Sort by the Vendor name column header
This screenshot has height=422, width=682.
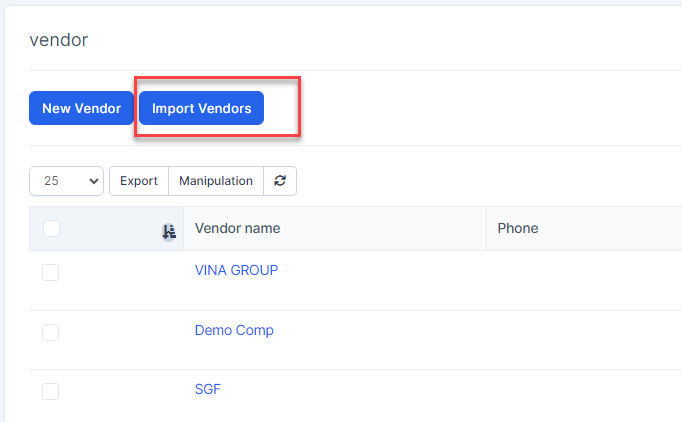pyautogui.click(x=238, y=229)
